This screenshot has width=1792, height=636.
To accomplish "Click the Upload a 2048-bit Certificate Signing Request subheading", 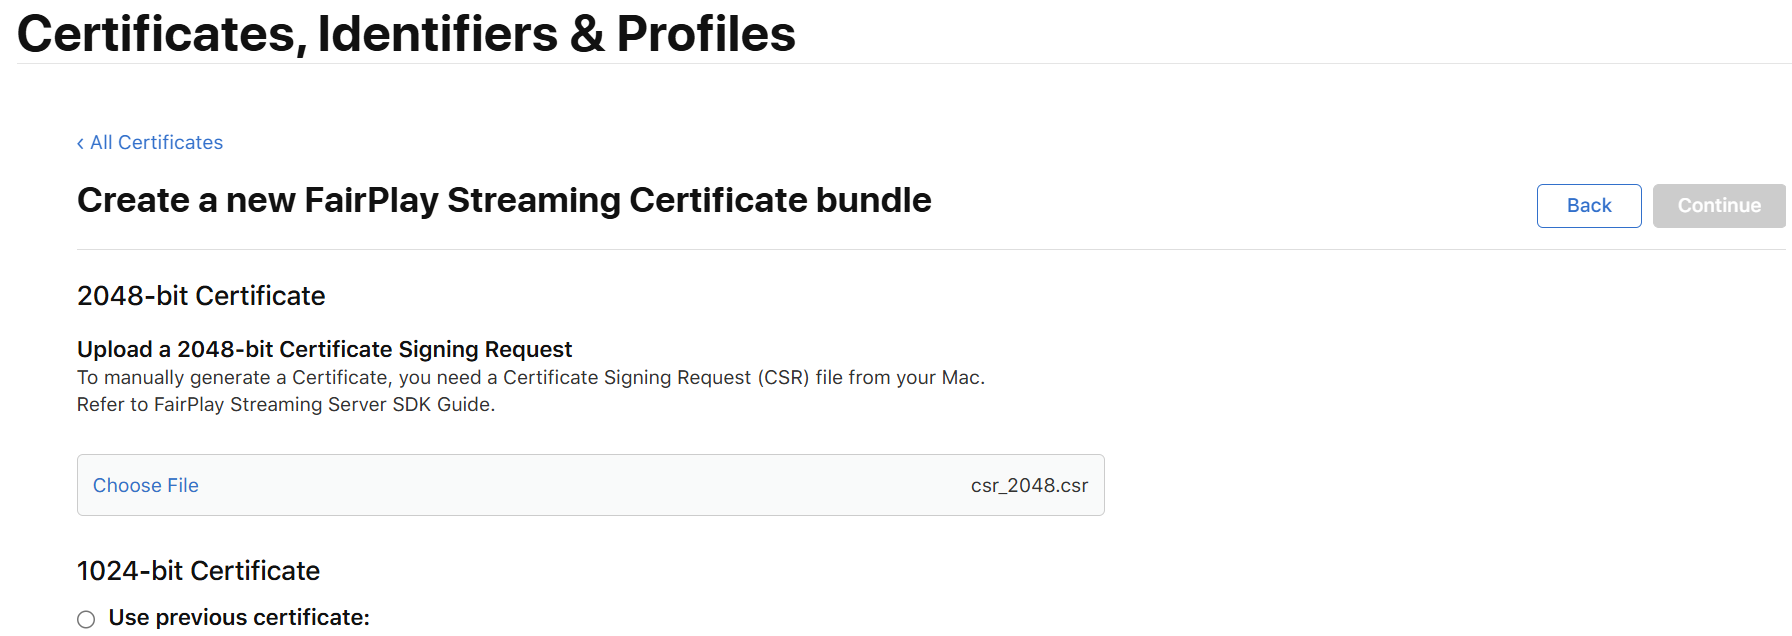I will pos(324,350).
